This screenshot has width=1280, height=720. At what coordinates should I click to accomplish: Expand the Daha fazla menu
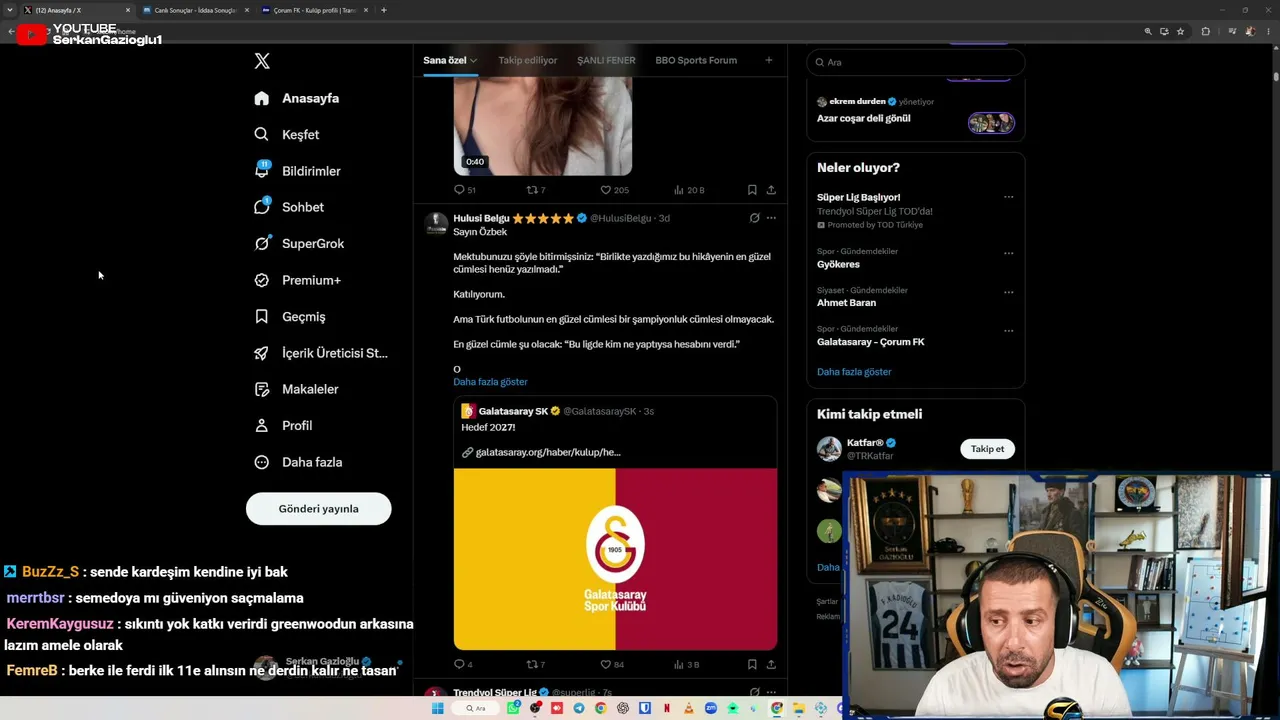click(x=298, y=462)
